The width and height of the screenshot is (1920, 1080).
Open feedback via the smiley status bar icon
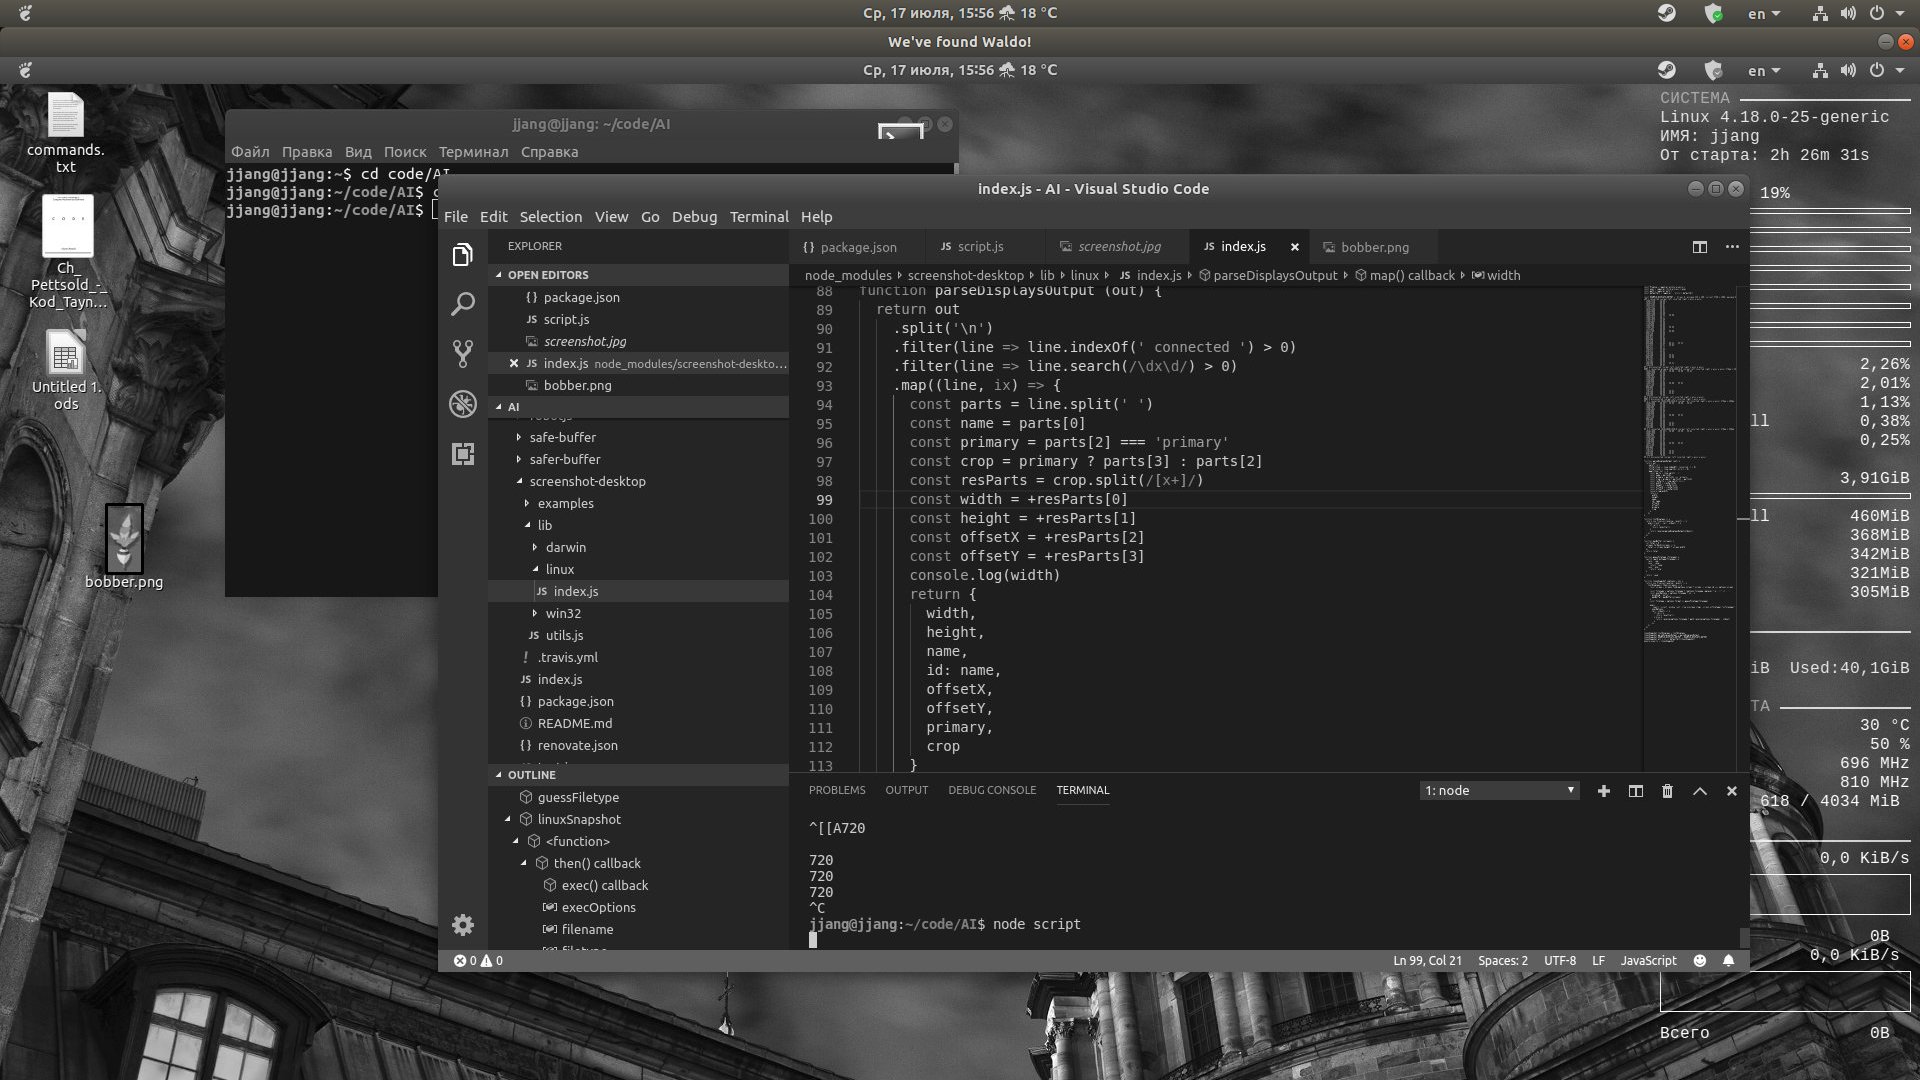[1699, 960]
